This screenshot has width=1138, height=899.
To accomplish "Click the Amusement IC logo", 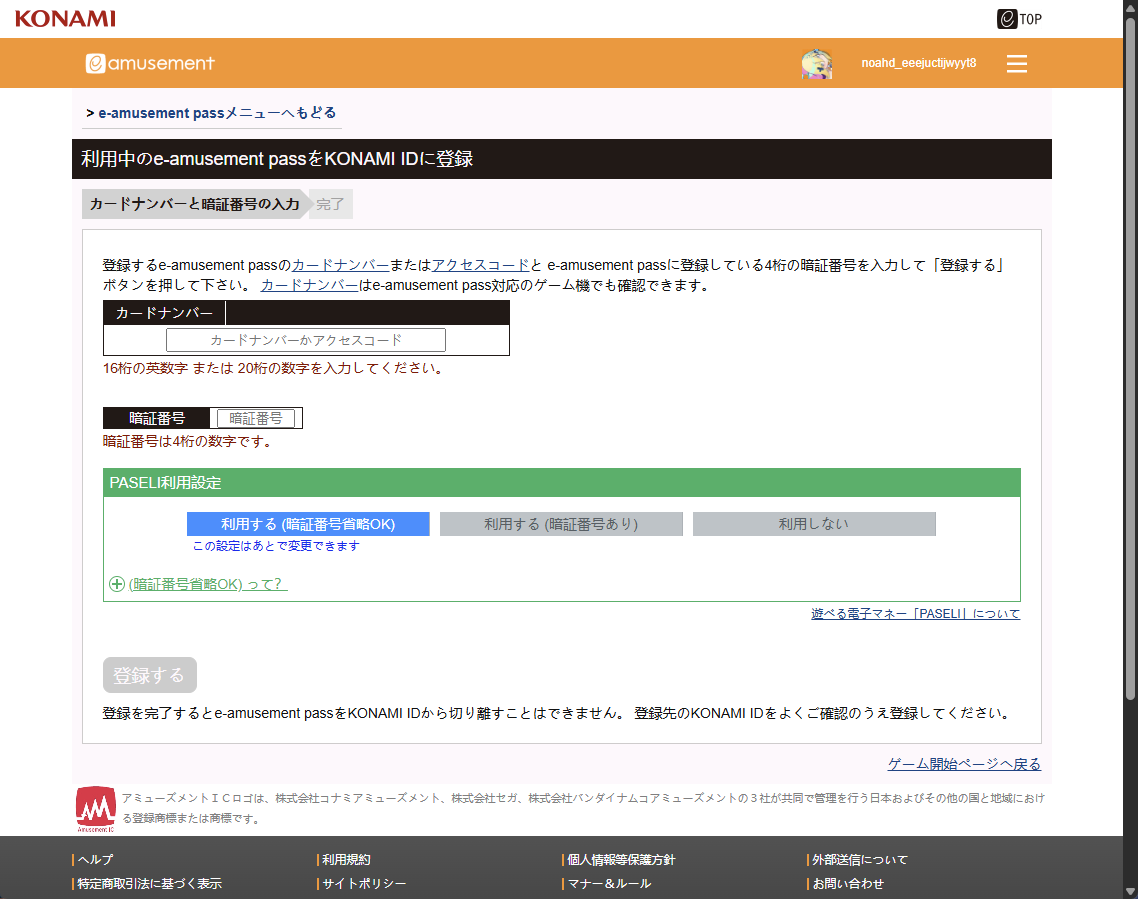I will pyautogui.click(x=96, y=809).
